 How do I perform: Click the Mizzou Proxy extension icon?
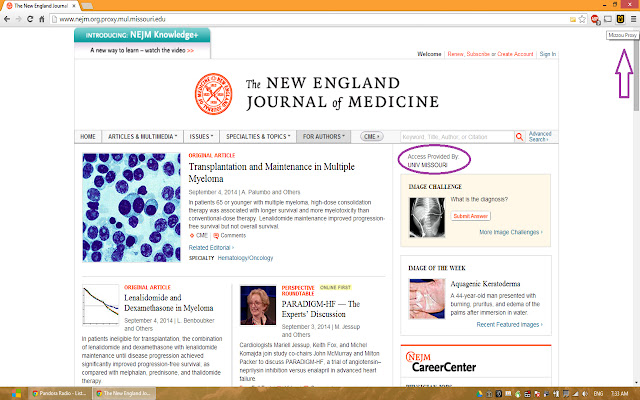click(620, 19)
